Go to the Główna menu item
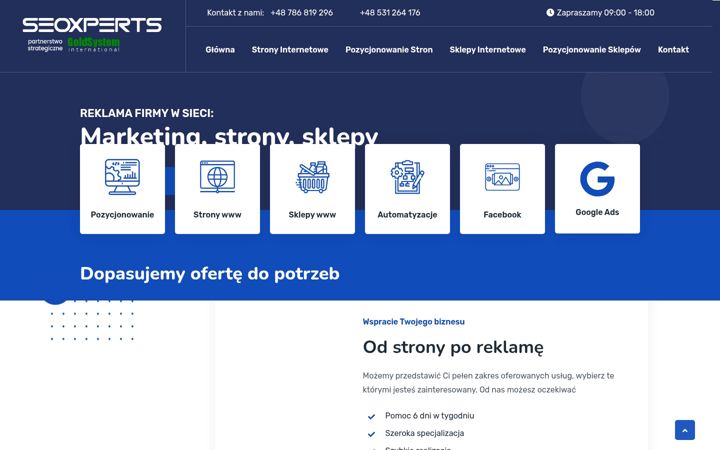Image resolution: width=720 pixels, height=450 pixels. click(220, 50)
